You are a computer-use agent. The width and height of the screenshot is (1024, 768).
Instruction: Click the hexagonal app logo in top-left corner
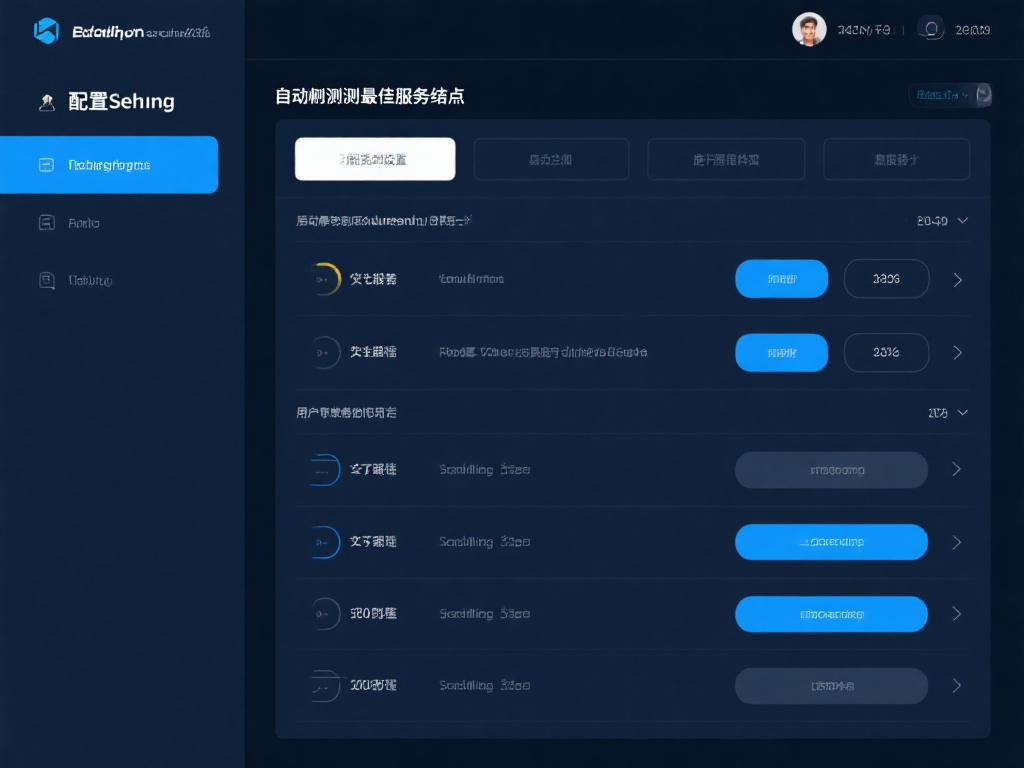tap(47, 31)
